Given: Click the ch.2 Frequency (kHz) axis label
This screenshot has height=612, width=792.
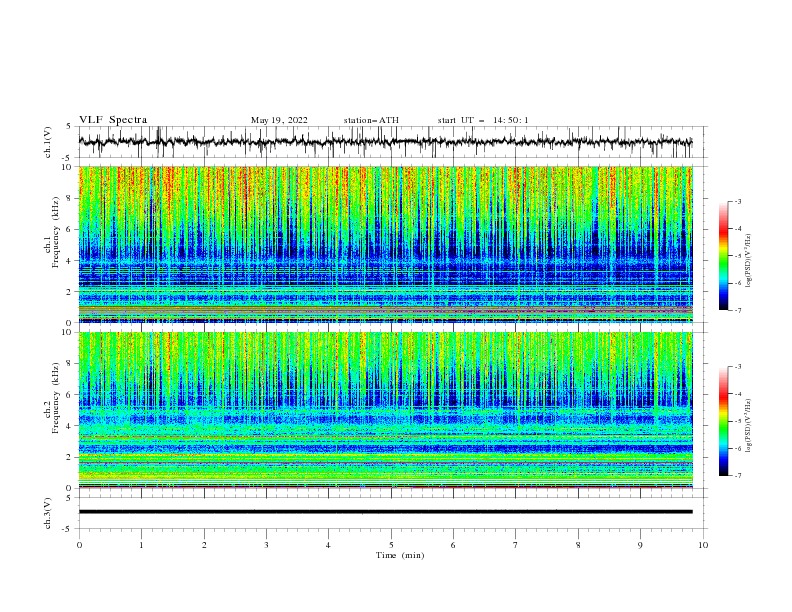Looking at the screenshot, I should [52, 398].
